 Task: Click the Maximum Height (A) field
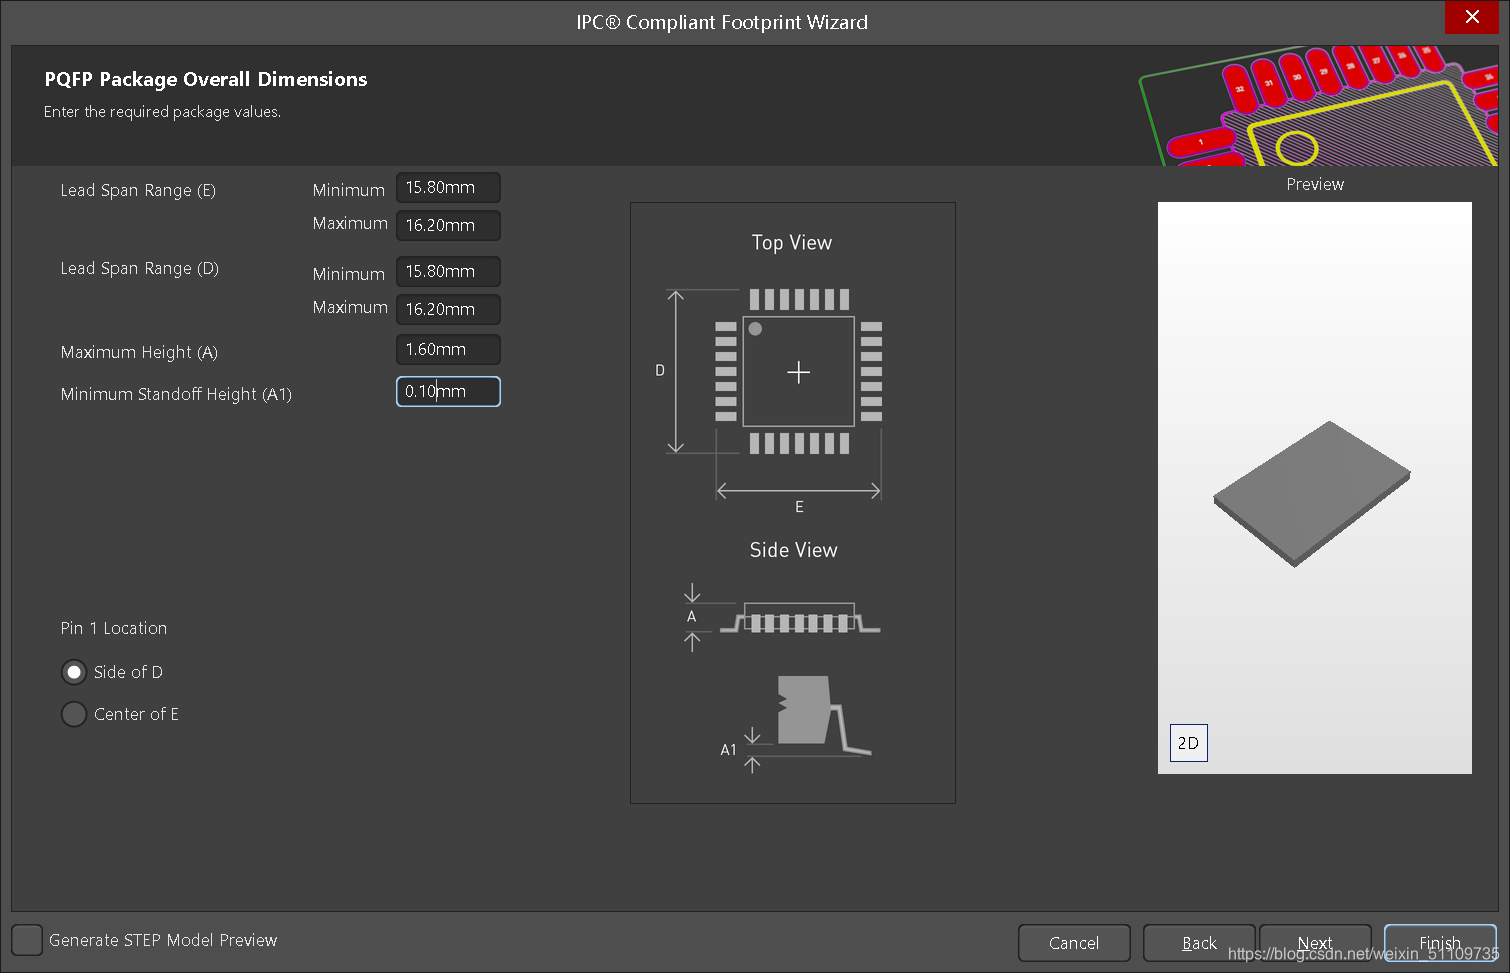point(448,349)
